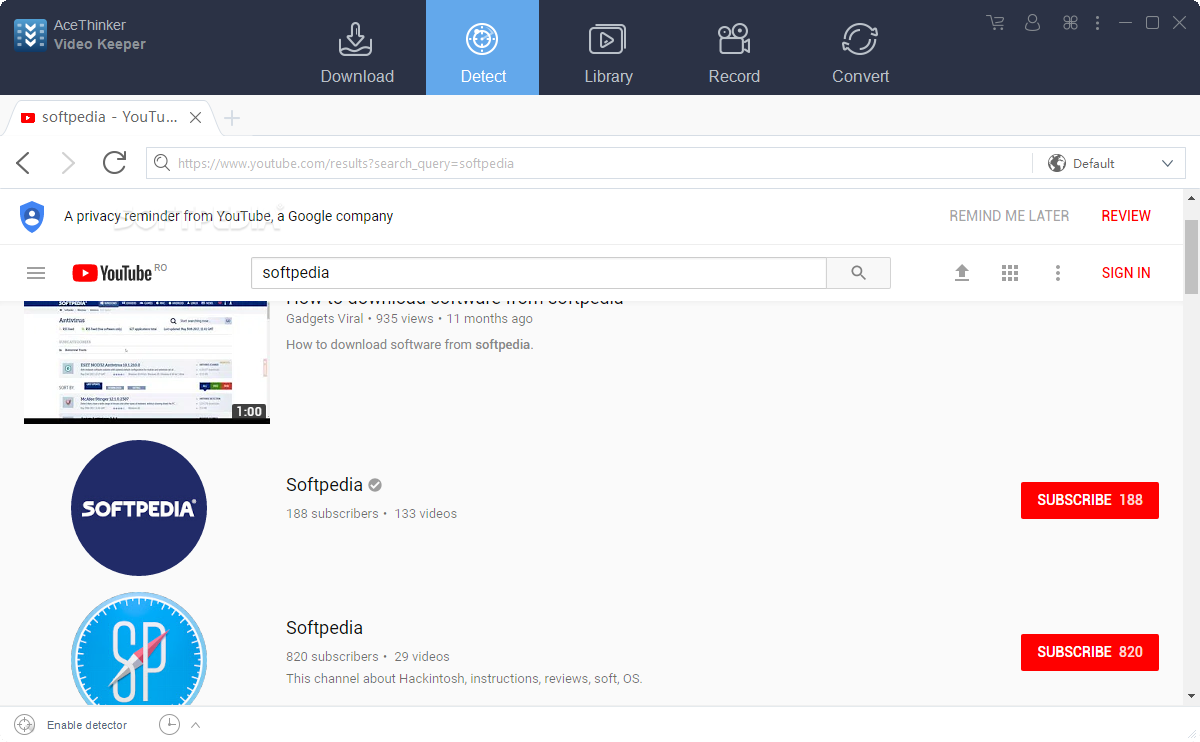The image size is (1200, 742).
Task: Expand the arrow beside the clock icon
Action: pos(195,725)
